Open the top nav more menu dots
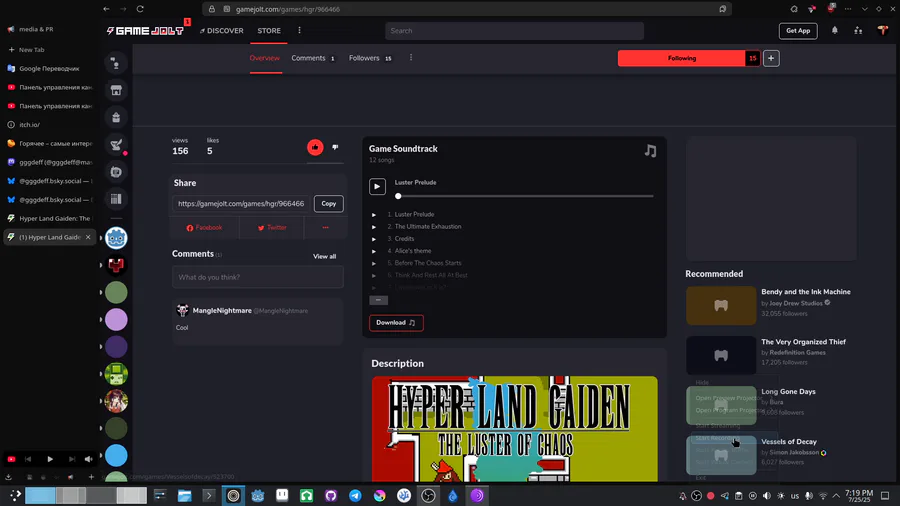The width and height of the screenshot is (900, 506). (299, 30)
